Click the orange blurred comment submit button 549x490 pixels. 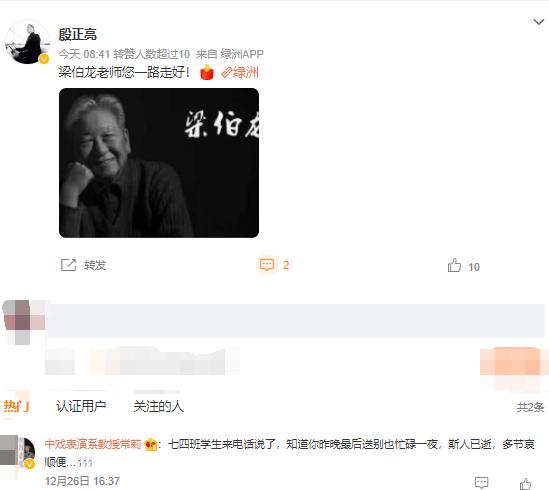pyautogui.click(x=512, y=364)
